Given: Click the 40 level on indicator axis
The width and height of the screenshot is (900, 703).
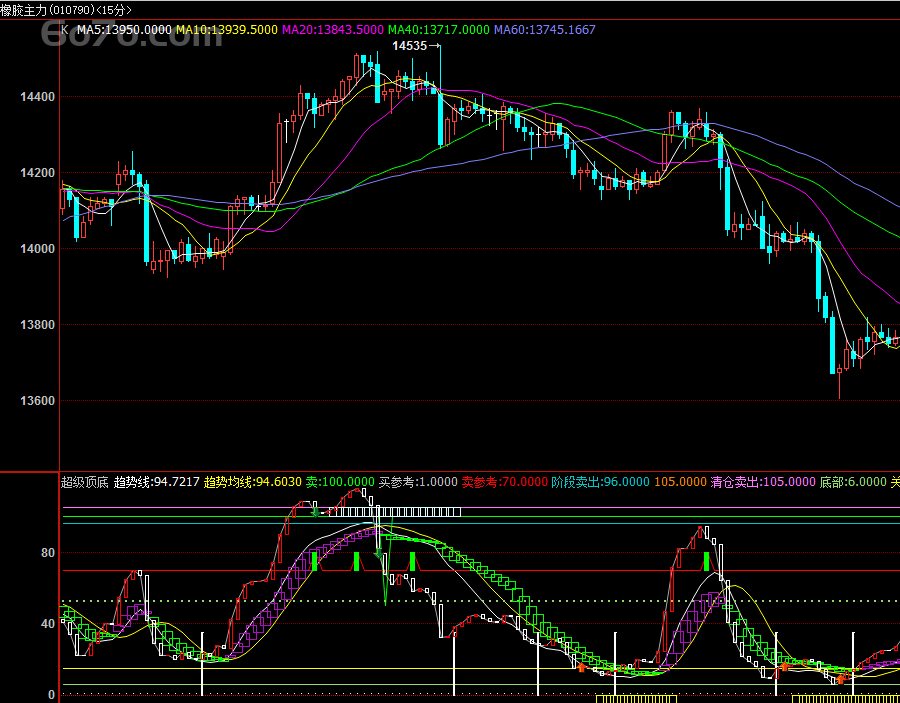Looking at the screenshot, I should pyautogui.click(x=46, y=624).
